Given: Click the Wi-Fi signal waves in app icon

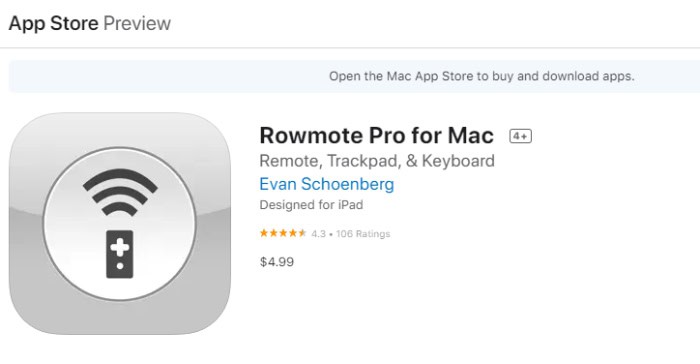Looking at the screenshot, I should 120,193.
